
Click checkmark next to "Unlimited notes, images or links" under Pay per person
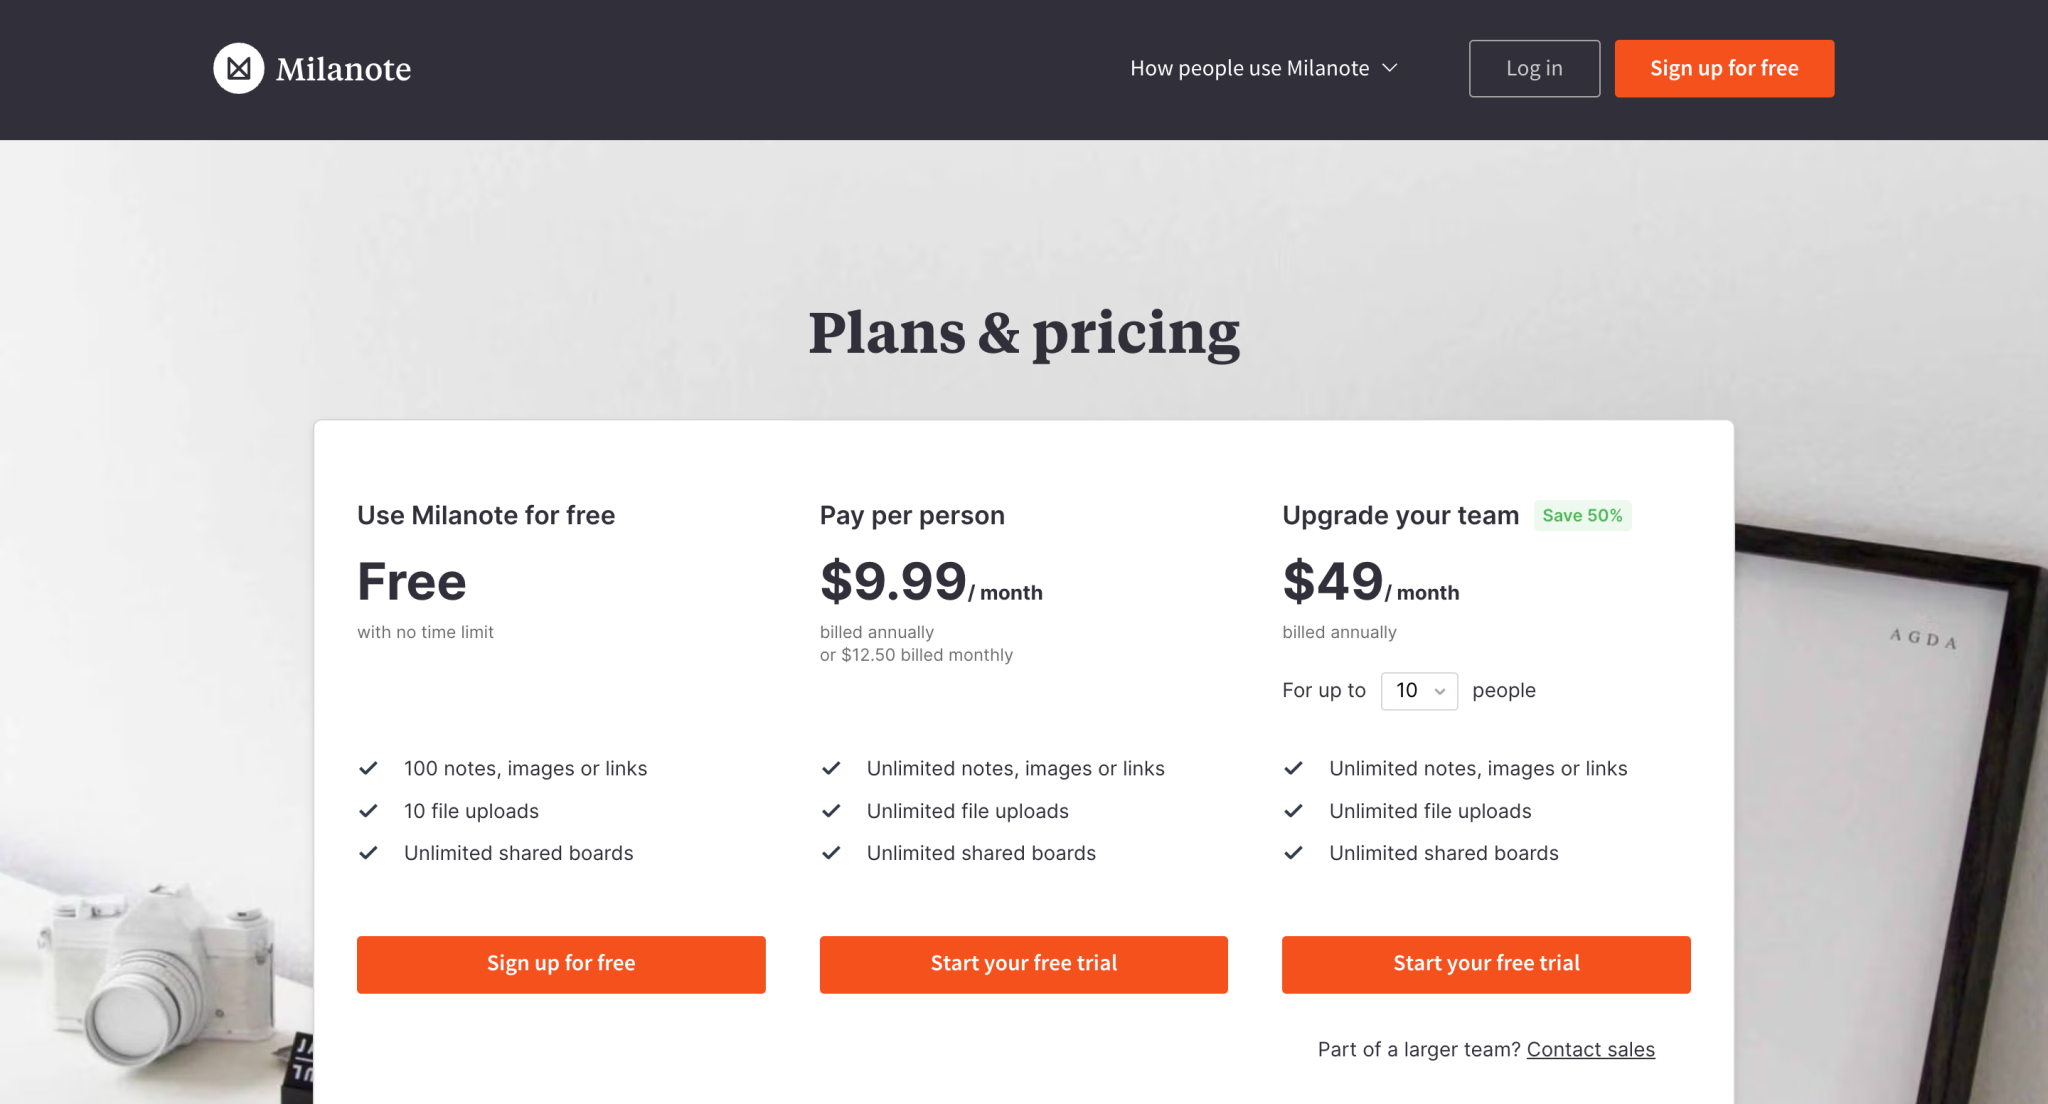click(x=831, y=768)
